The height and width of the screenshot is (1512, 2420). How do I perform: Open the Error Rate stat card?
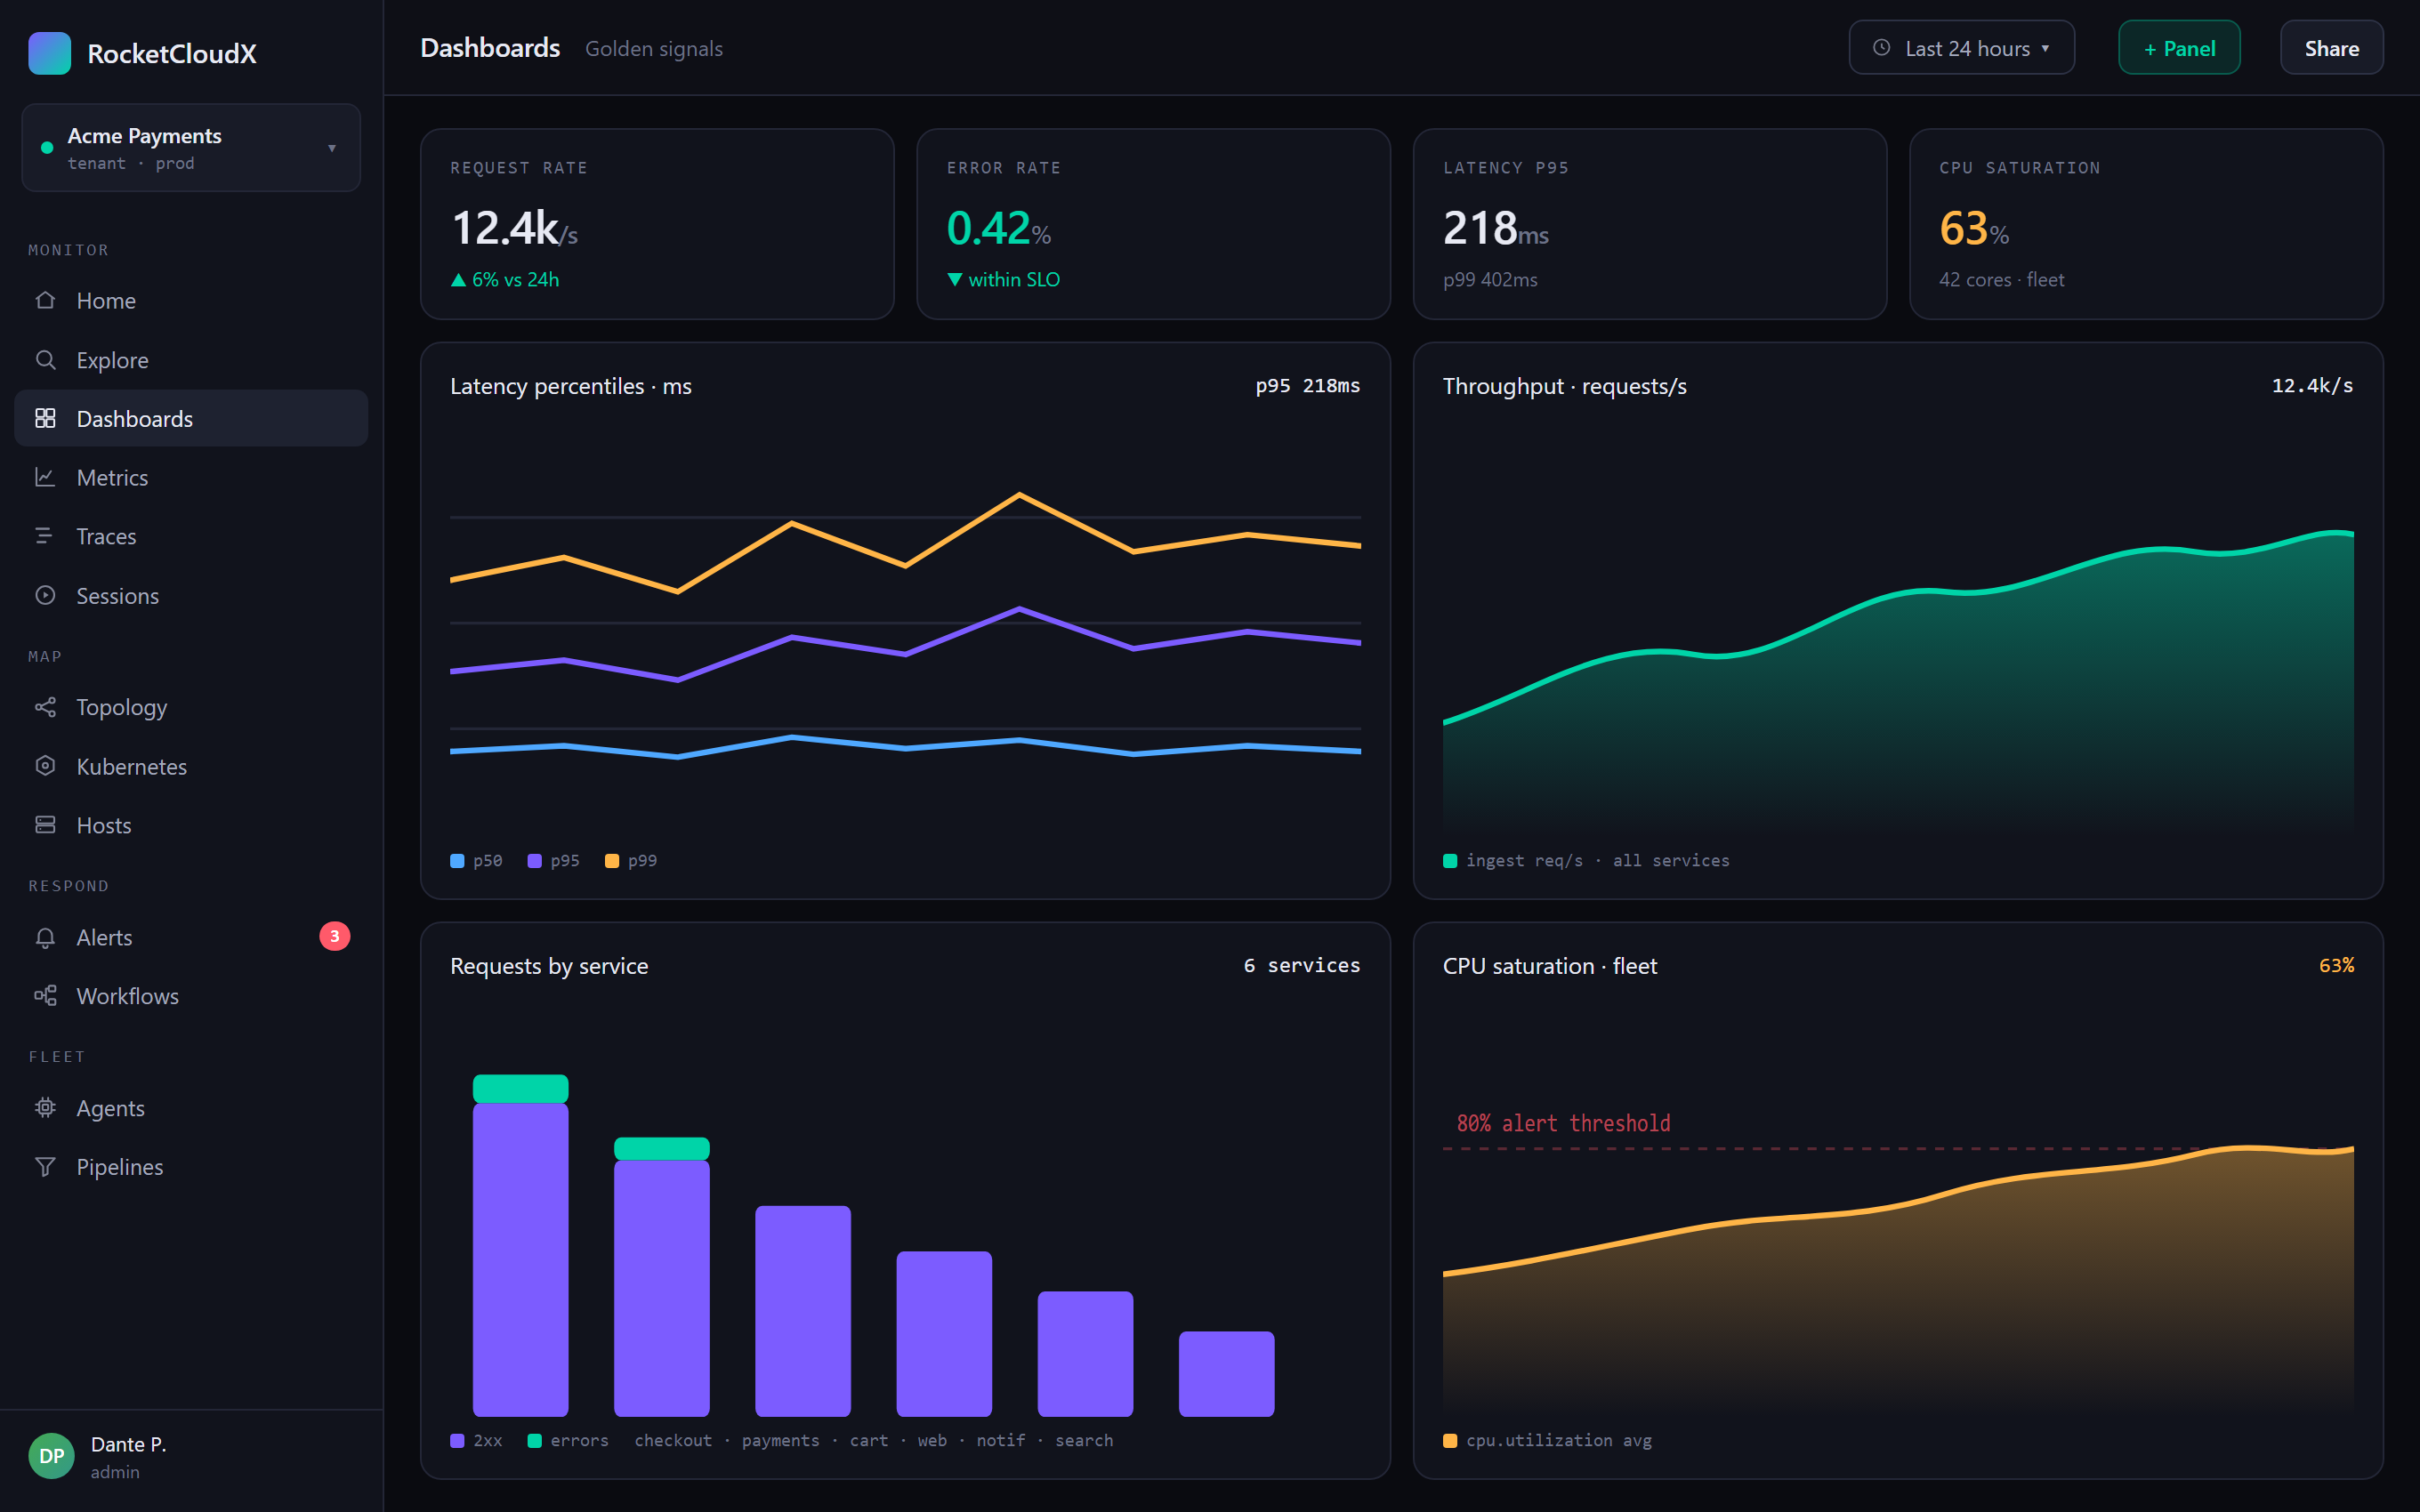[1153, 224]
